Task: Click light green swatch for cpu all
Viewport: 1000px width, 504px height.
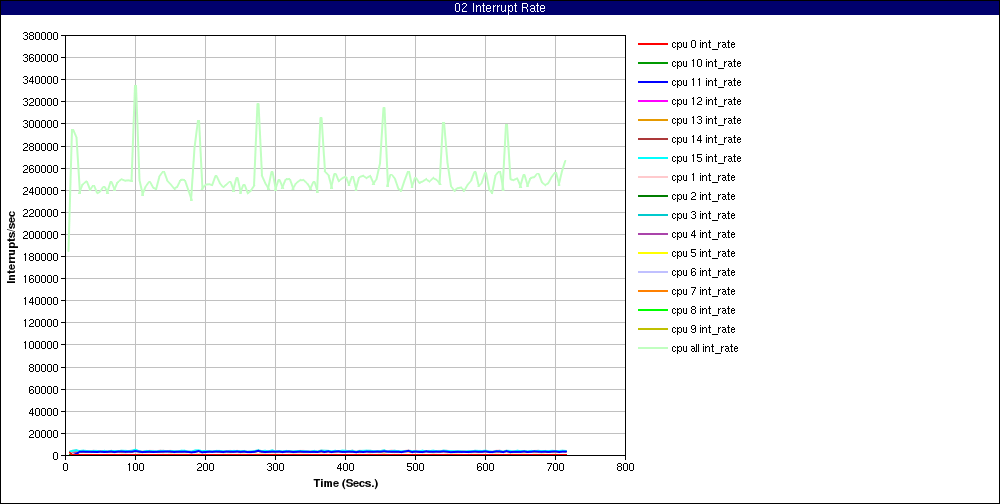Action: 652,348
